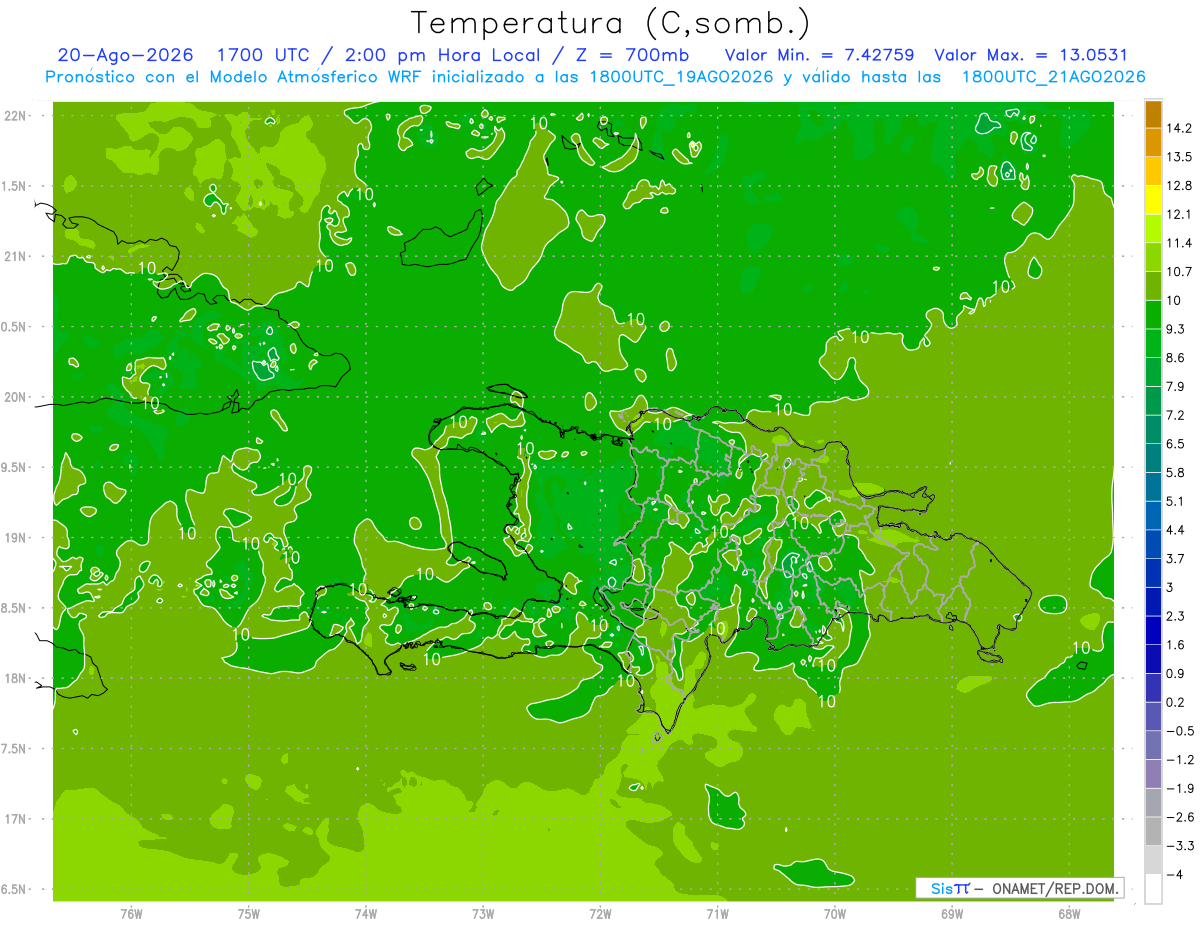Click the '13.5' colorbar value
This screenshot has height=927, width=1200.
(x=1179, y=157)
